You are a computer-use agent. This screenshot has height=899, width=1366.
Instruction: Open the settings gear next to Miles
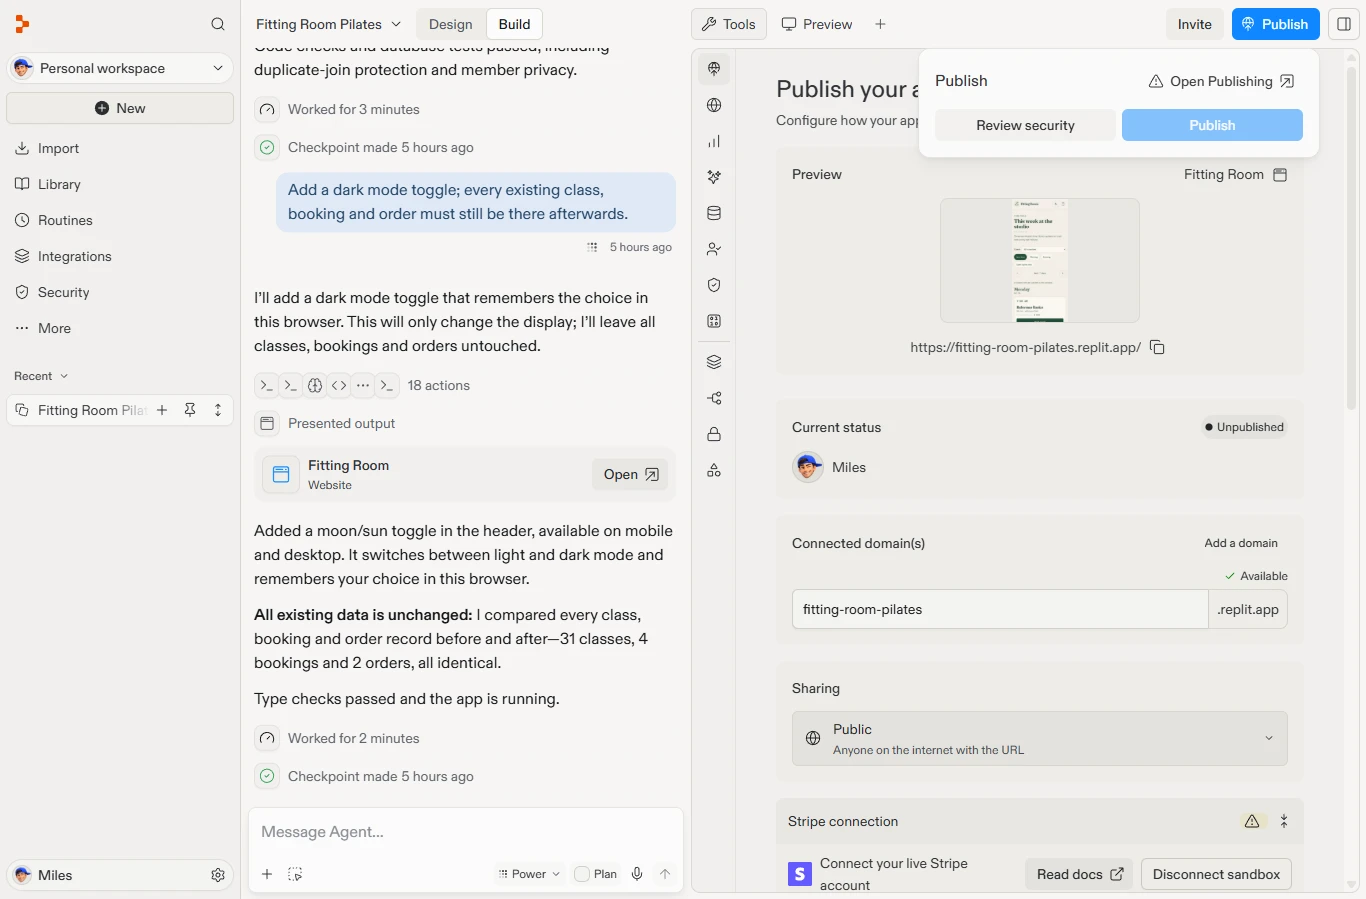point(218,875)
